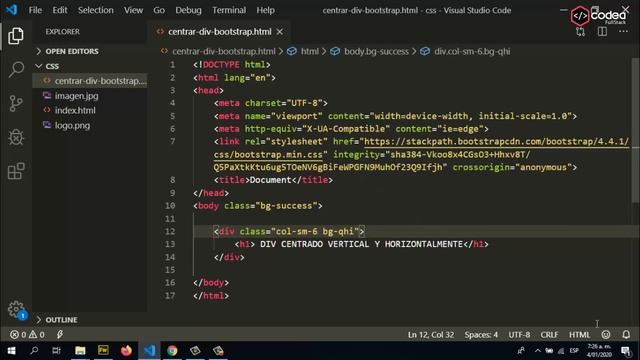This screenshot has height=360, width=640.
Task: Open the Help menu
Action: pyautogui.click(x=265, y=10)
